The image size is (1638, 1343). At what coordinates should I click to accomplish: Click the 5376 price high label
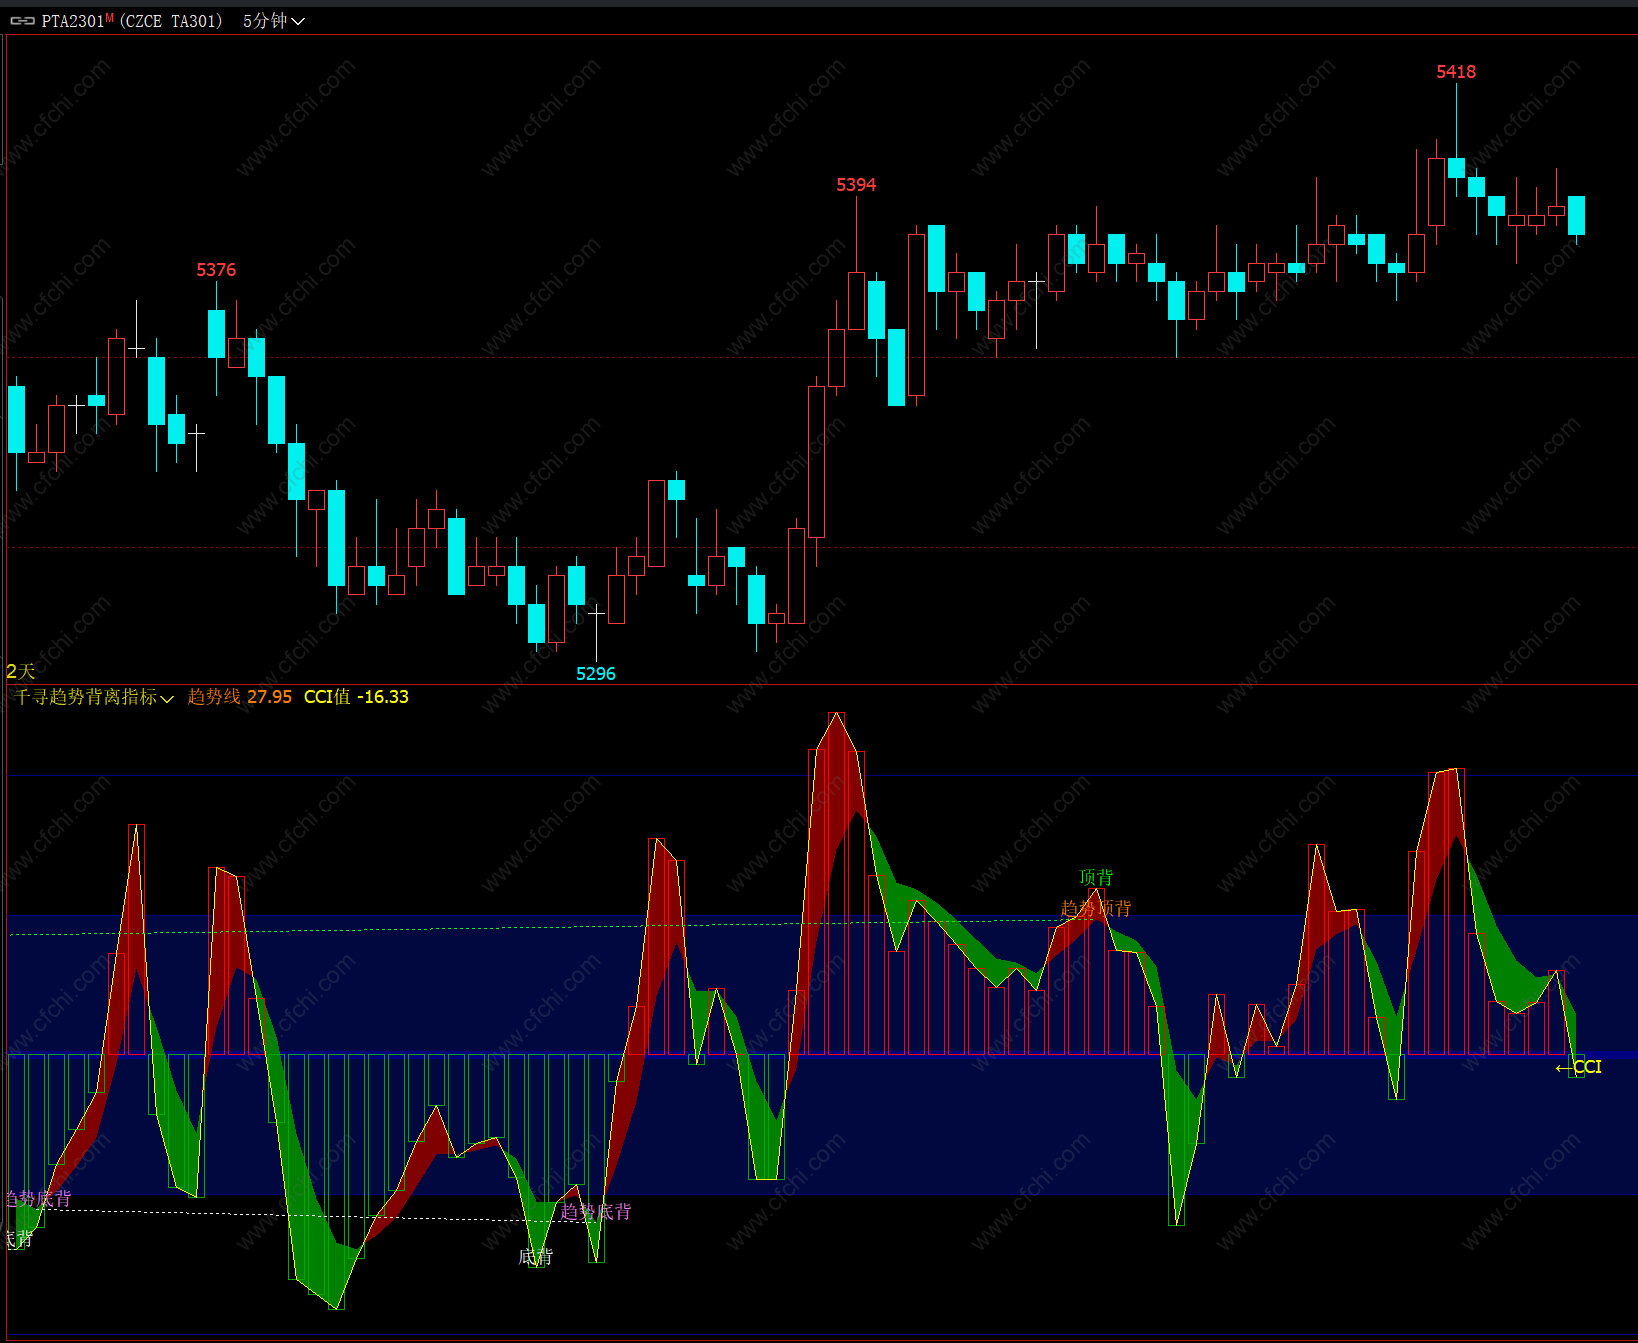pyautogui.click(x=216, y=270)
